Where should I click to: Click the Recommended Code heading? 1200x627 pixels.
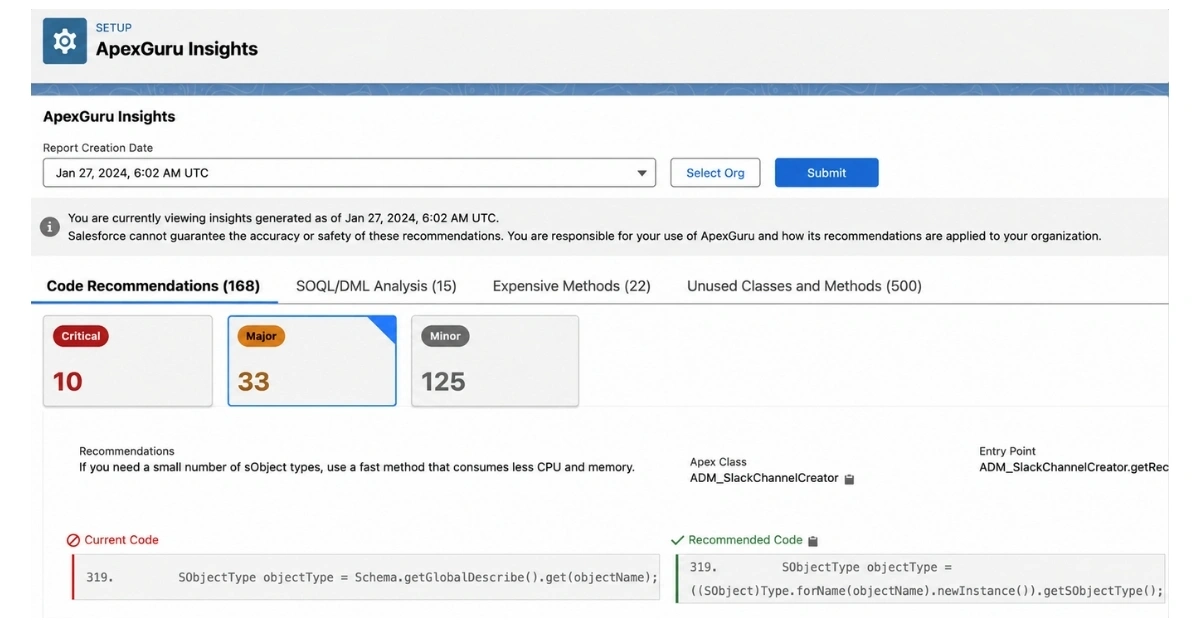tap(745, 540)
